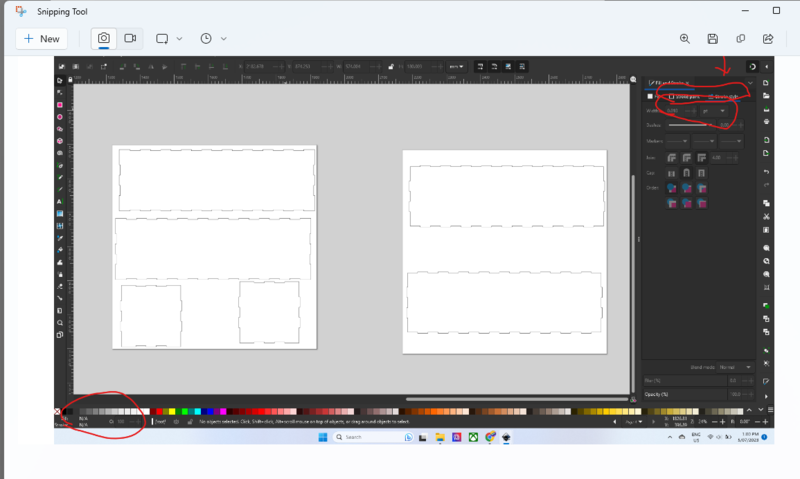Open the mm units dropdown in the toolbar

[x=456, y=67]
